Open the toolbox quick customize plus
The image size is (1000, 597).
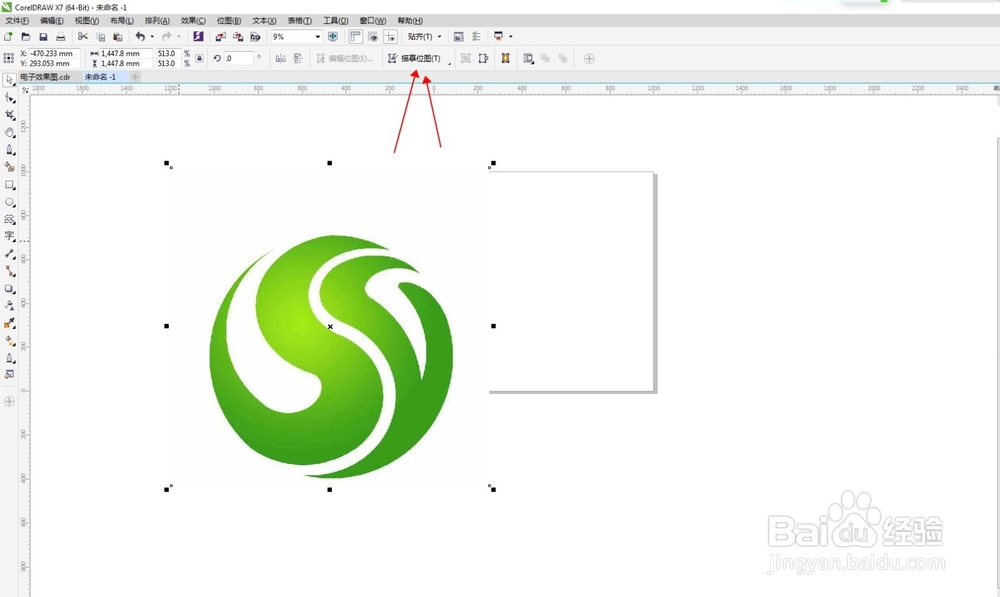(x=9, y=401)
